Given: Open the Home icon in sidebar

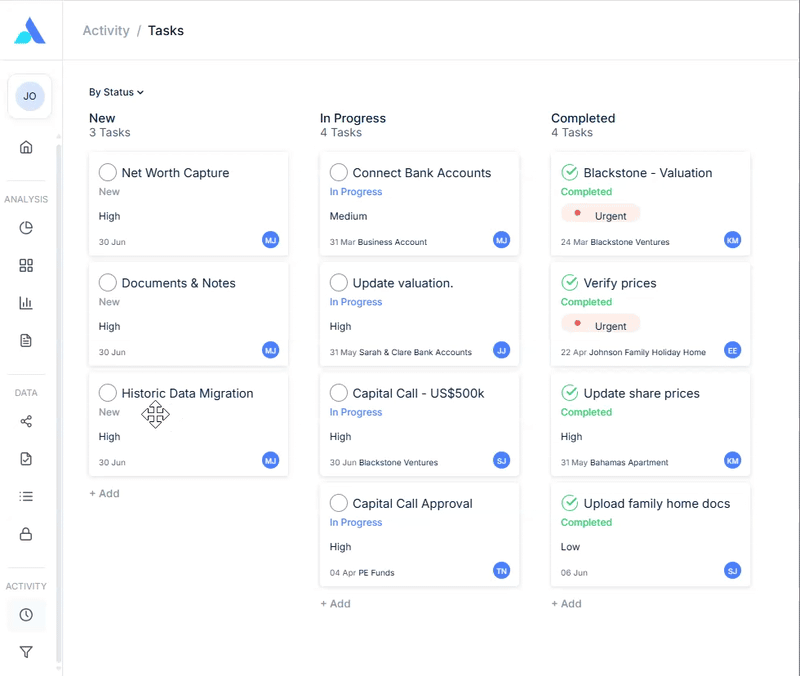Looking at the screenshot, I should point(26,147).
